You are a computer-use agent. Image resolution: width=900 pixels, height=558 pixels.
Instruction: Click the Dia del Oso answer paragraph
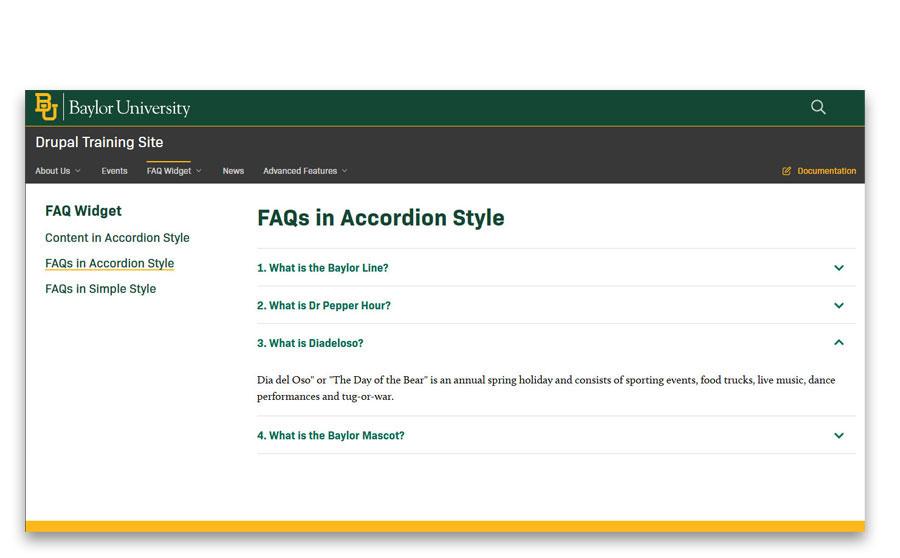click(x=546, y=388)
